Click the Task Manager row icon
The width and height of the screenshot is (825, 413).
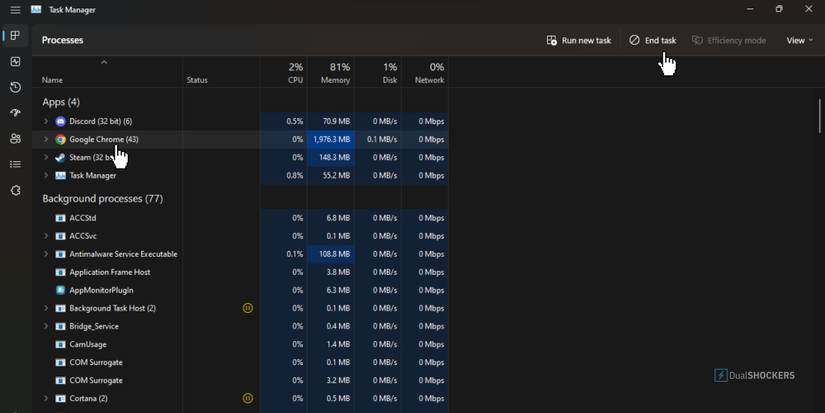pos(61,176)
